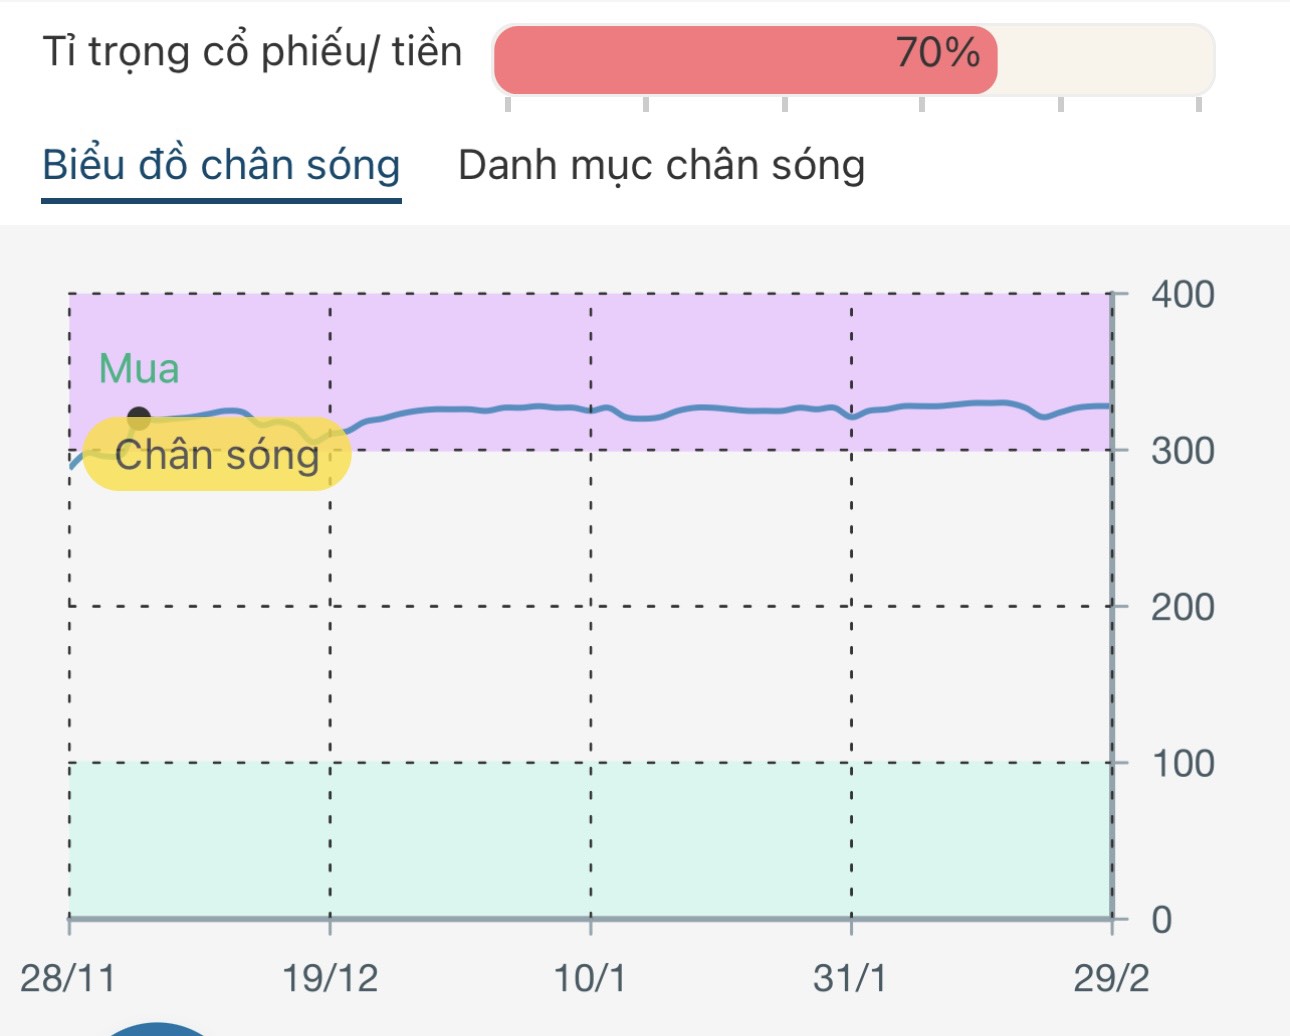This screenshot has width=1290, height=1036.
Task: Choose the 31/1 date axis label
Action: point(850,977)
